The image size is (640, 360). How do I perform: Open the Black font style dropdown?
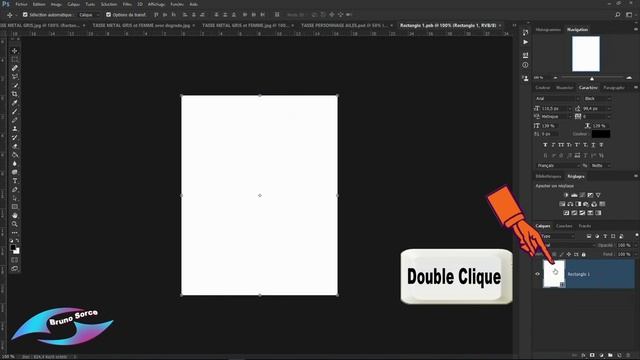point(597,99)
